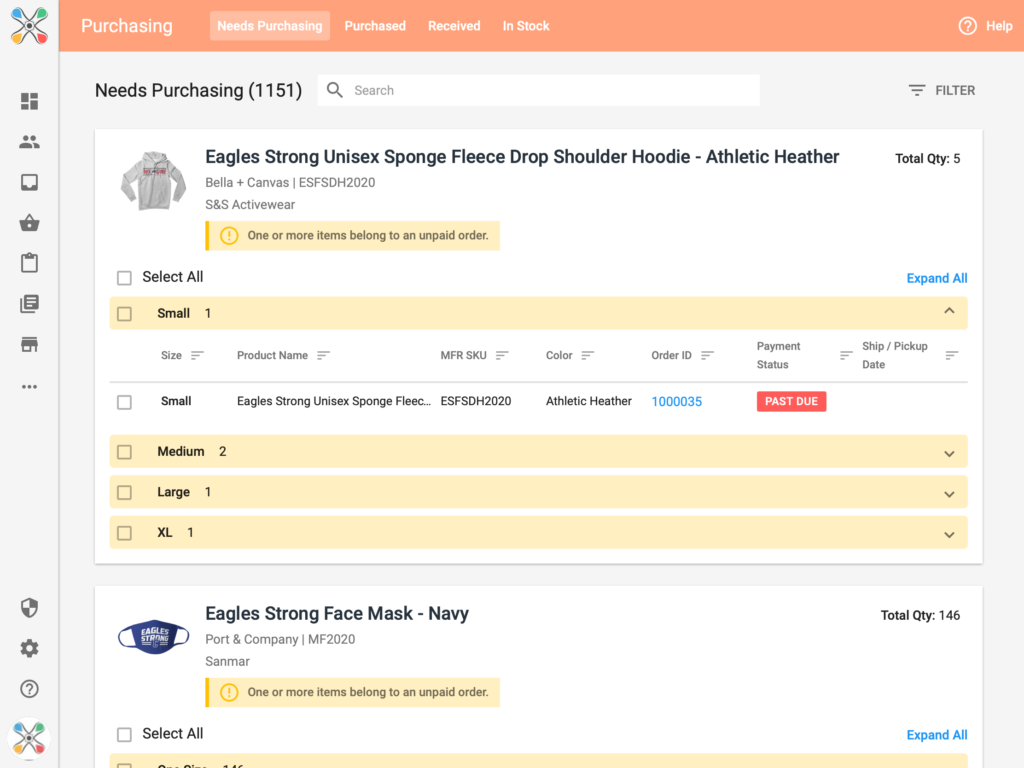The height and width of the screenshot is (768, 1024).
Task: Click the Help circle icon in header
Action: point(967,26)
